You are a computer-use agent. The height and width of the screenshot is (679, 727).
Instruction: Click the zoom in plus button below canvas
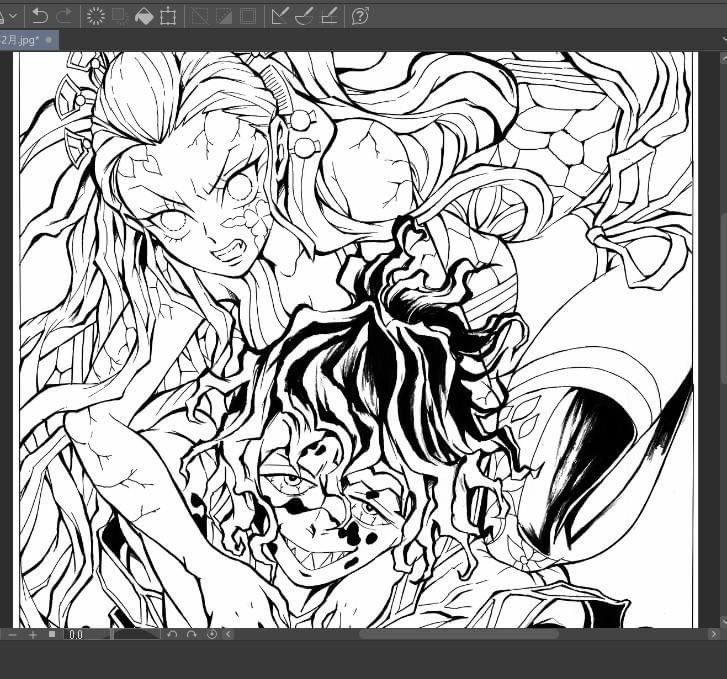32,634
